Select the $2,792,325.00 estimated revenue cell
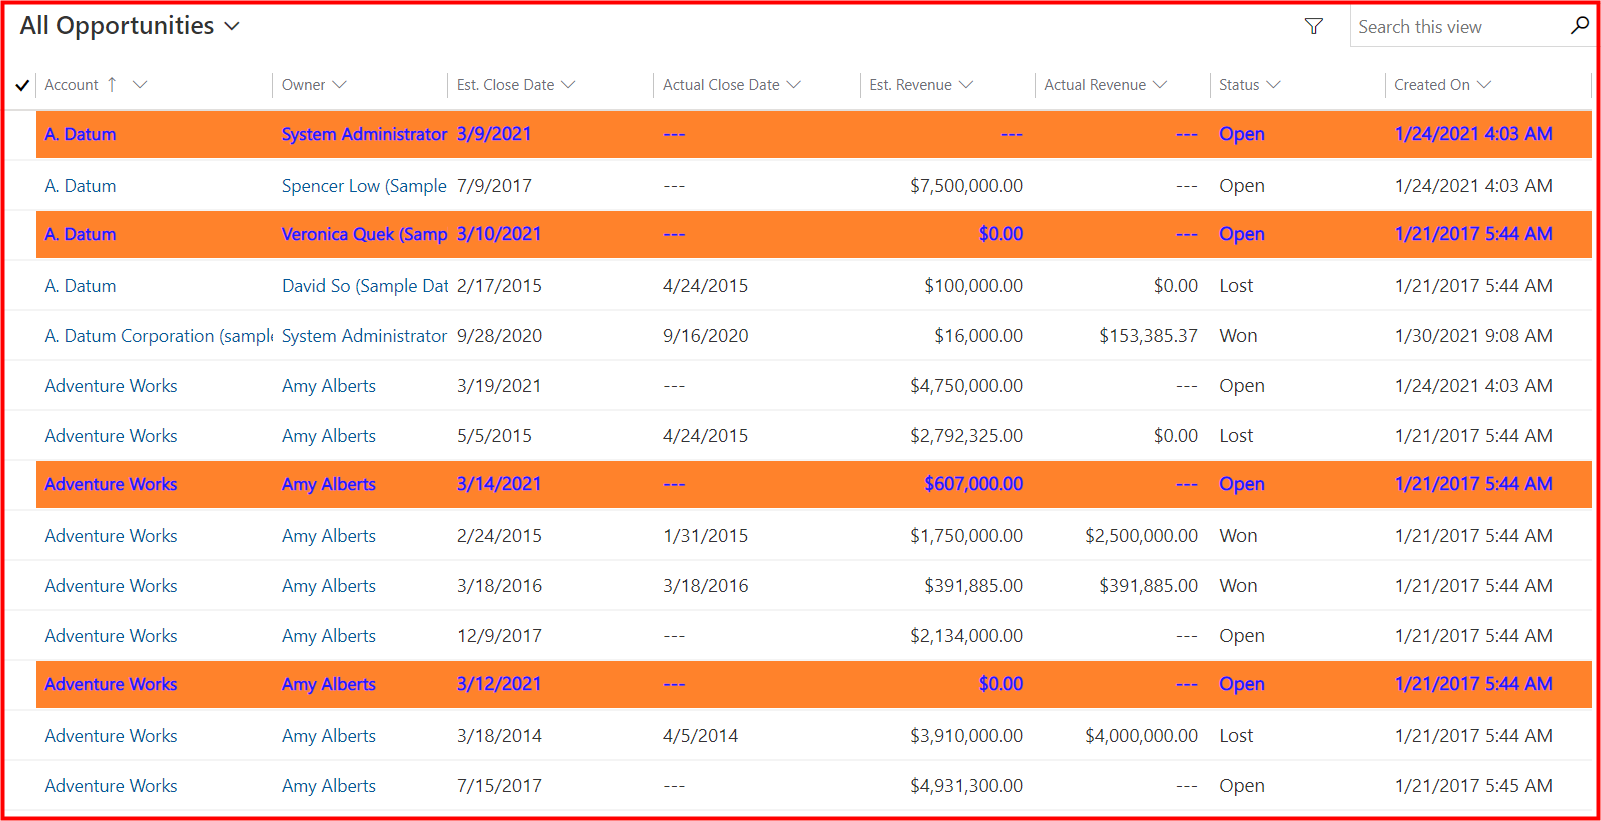The height and width of the screenshot is (821, 1601). 966,436
